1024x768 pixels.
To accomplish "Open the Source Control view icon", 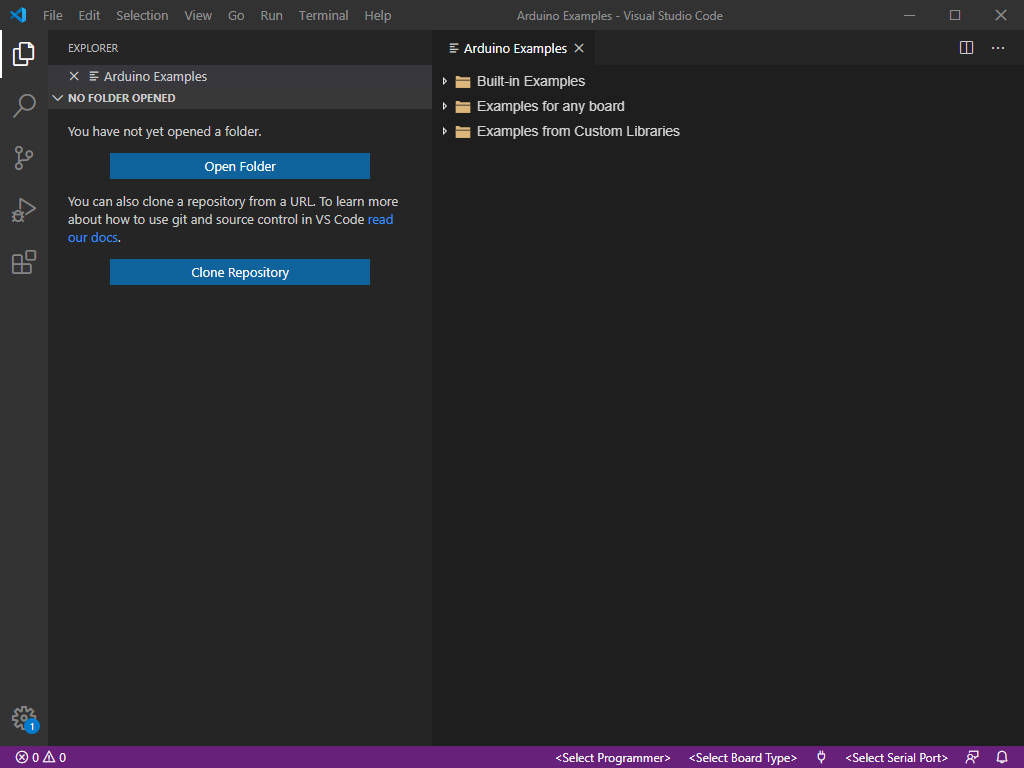I will (24, 157).
